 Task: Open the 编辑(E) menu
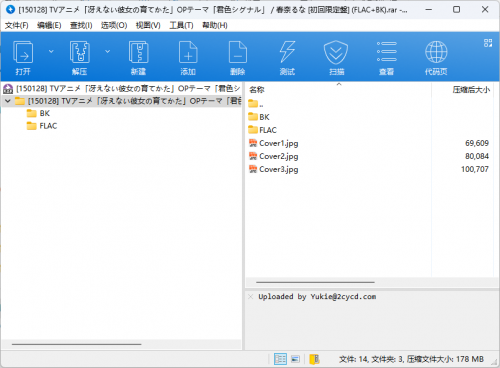[49, 25]
